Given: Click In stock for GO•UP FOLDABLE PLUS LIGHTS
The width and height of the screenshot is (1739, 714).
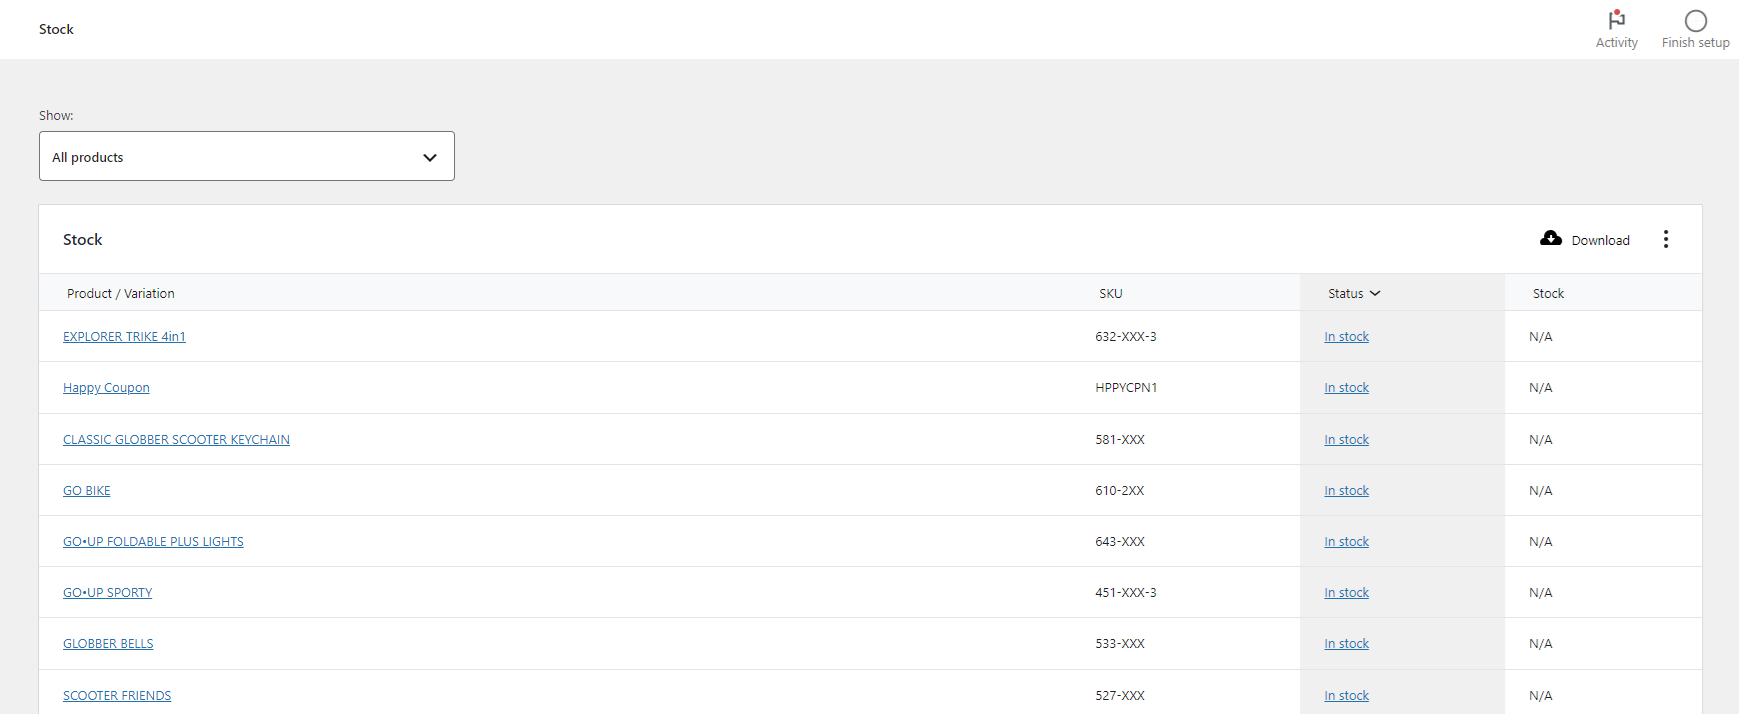Looking at the screenshot, I should click(x=1346, y=542).
